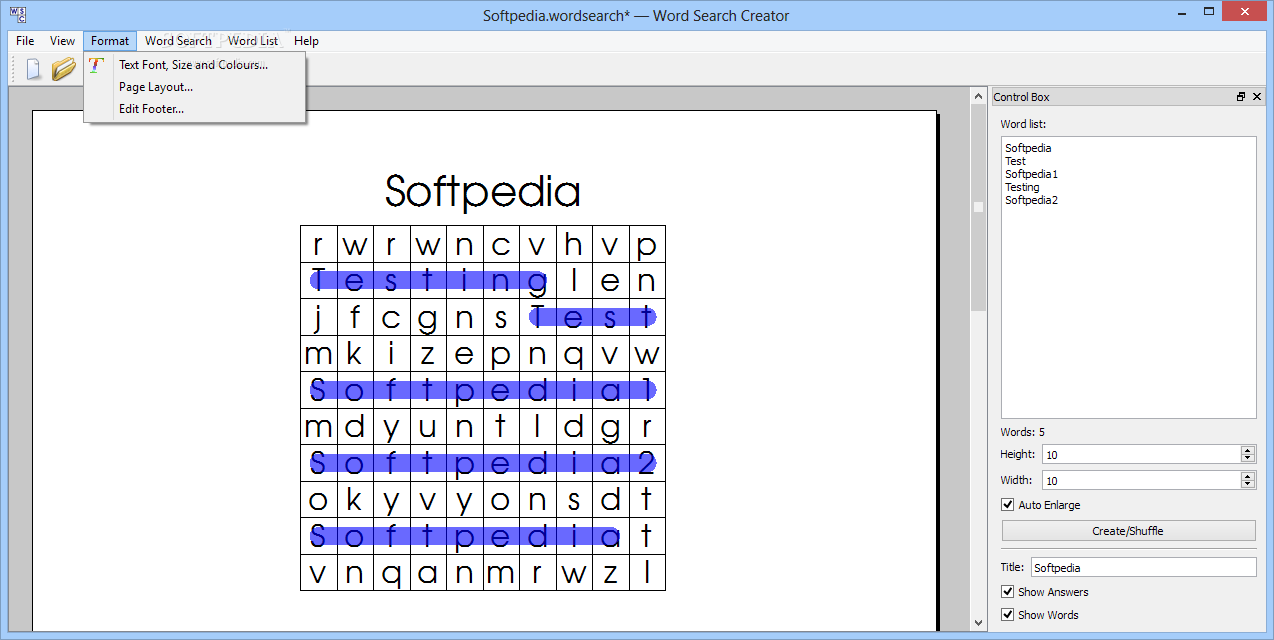
Task: Undock the Control Box panel
Action: (x=1241, y=97)
